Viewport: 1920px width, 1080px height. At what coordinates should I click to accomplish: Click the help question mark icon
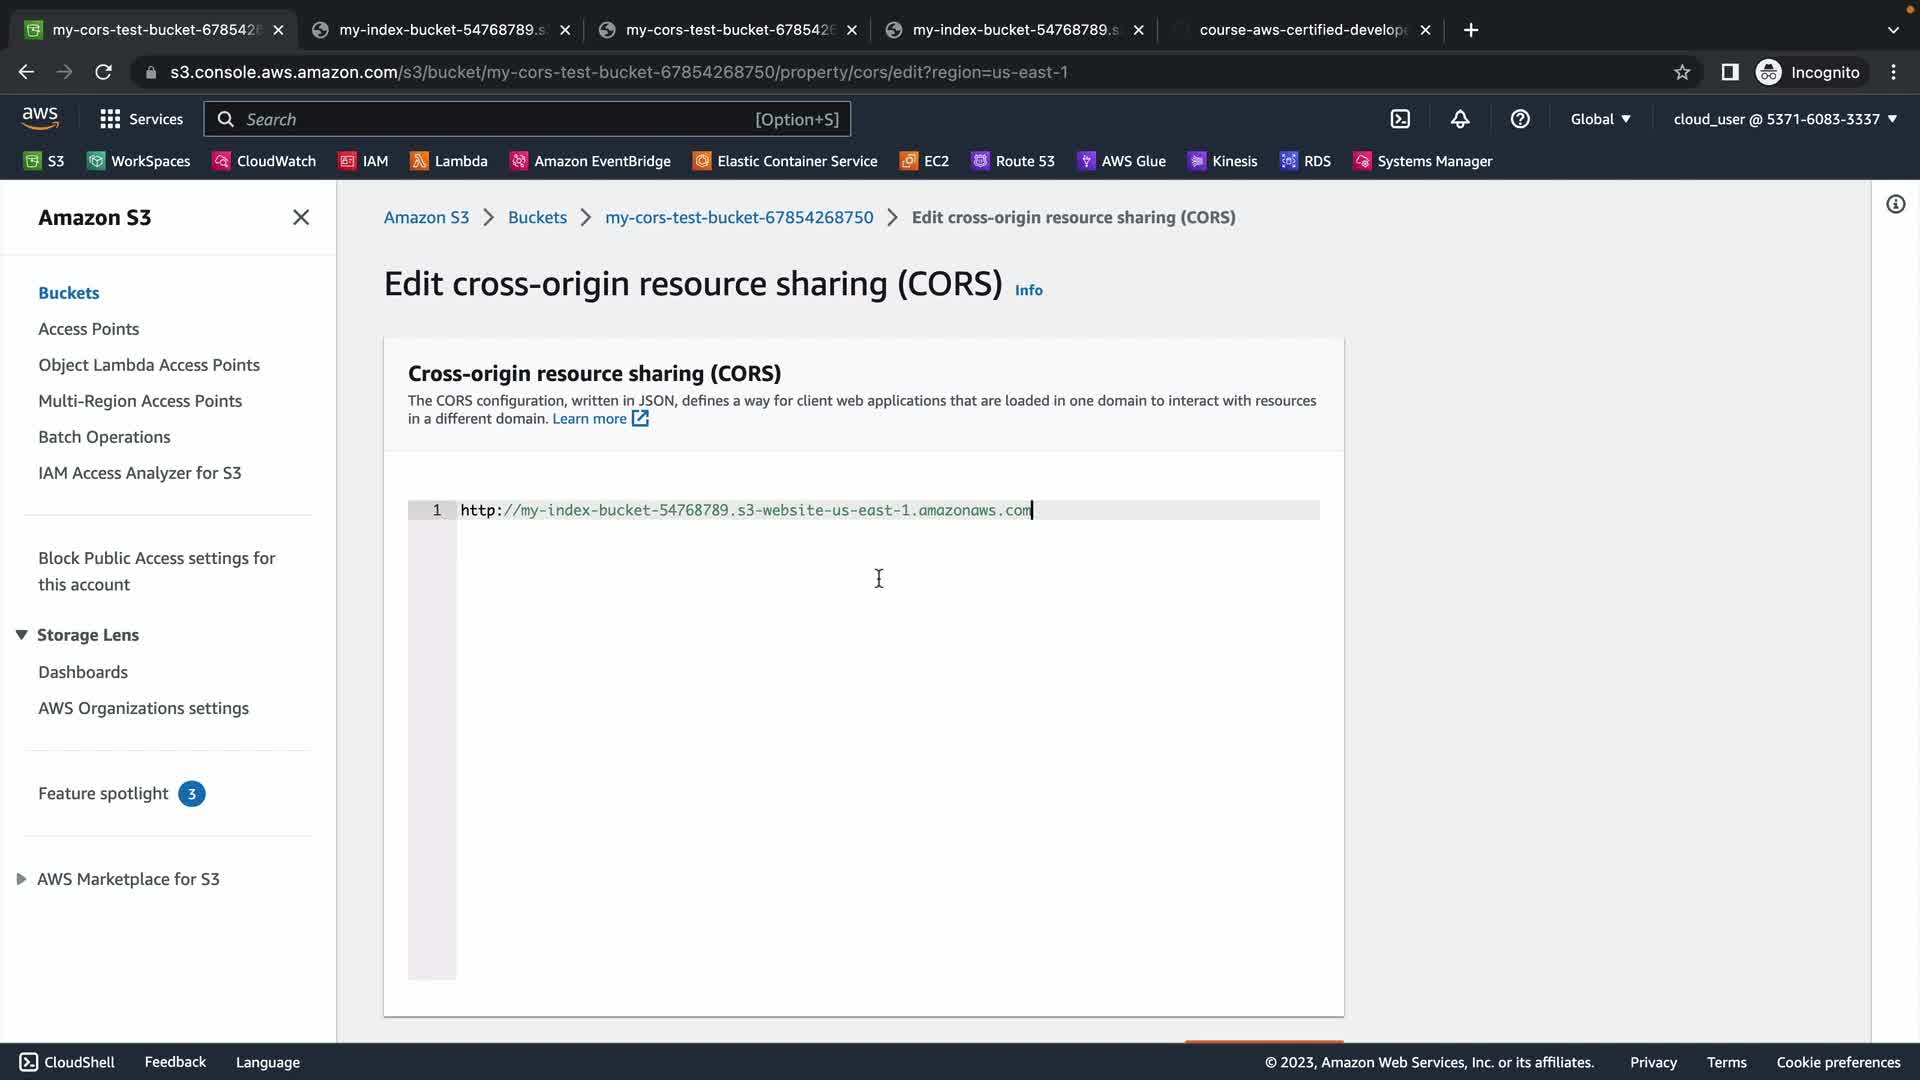pyautogui.click(x=1520, y=119)
